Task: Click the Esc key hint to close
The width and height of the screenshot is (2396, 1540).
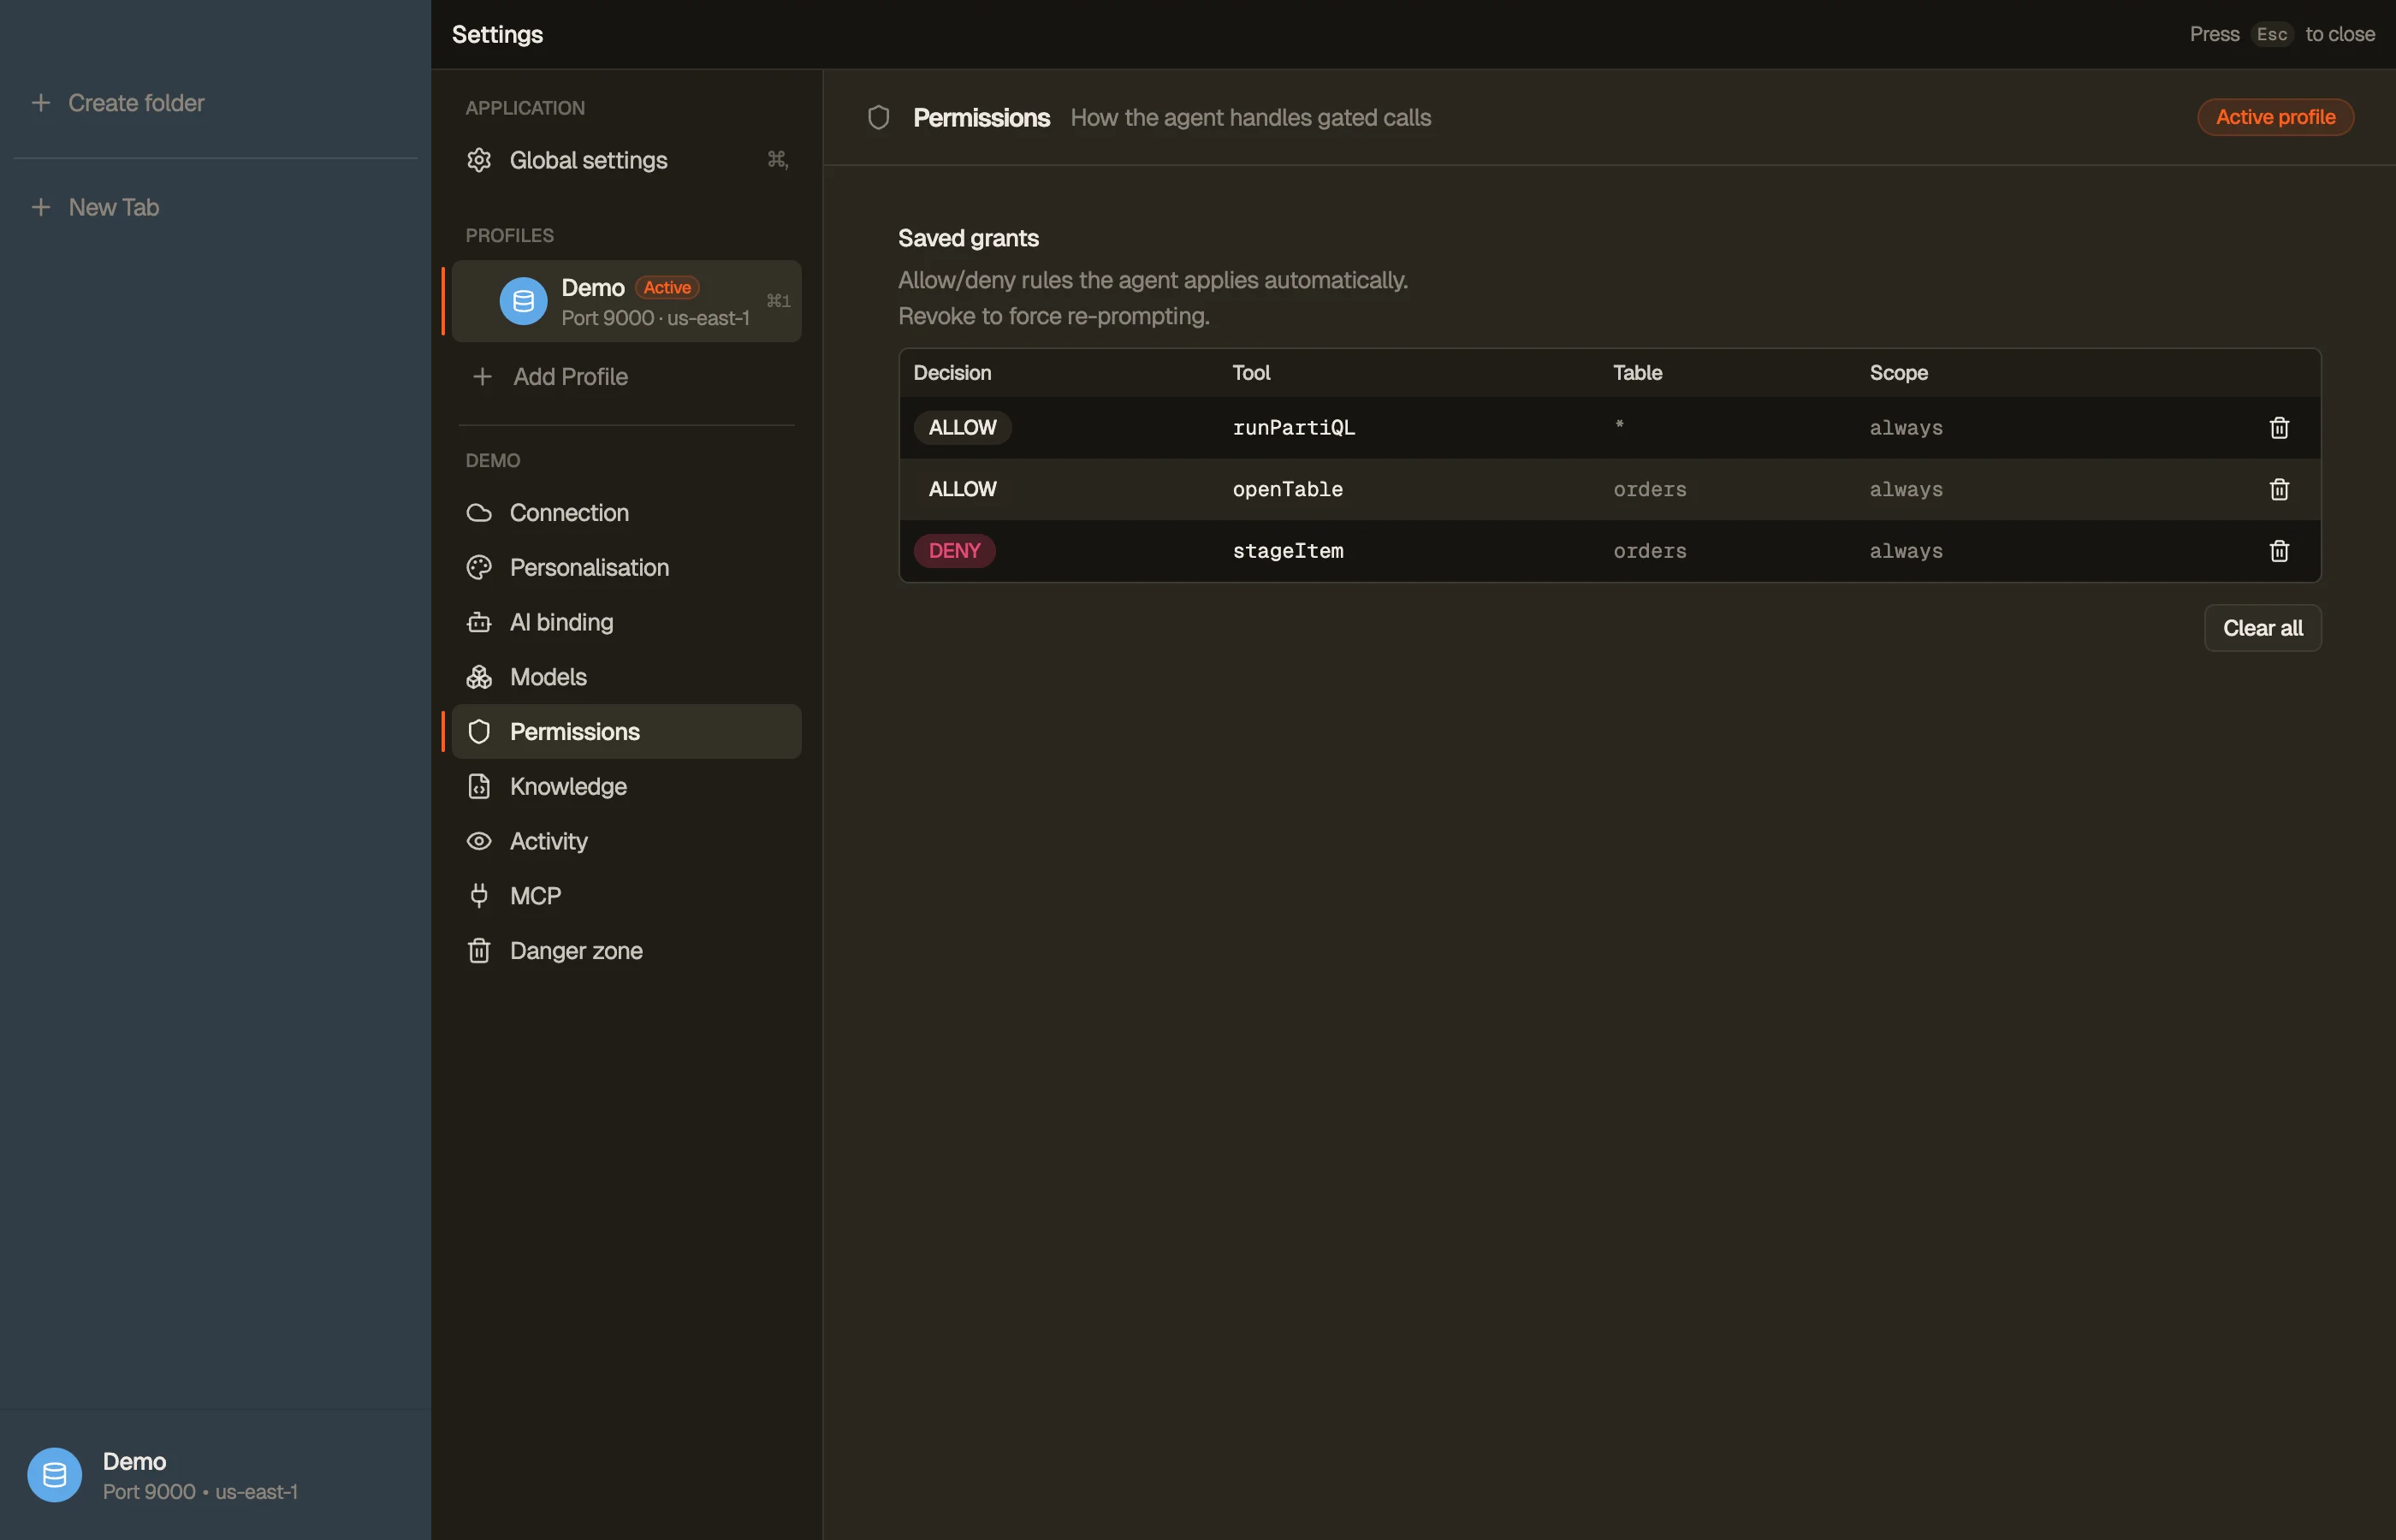Action: coord(2271,34)
